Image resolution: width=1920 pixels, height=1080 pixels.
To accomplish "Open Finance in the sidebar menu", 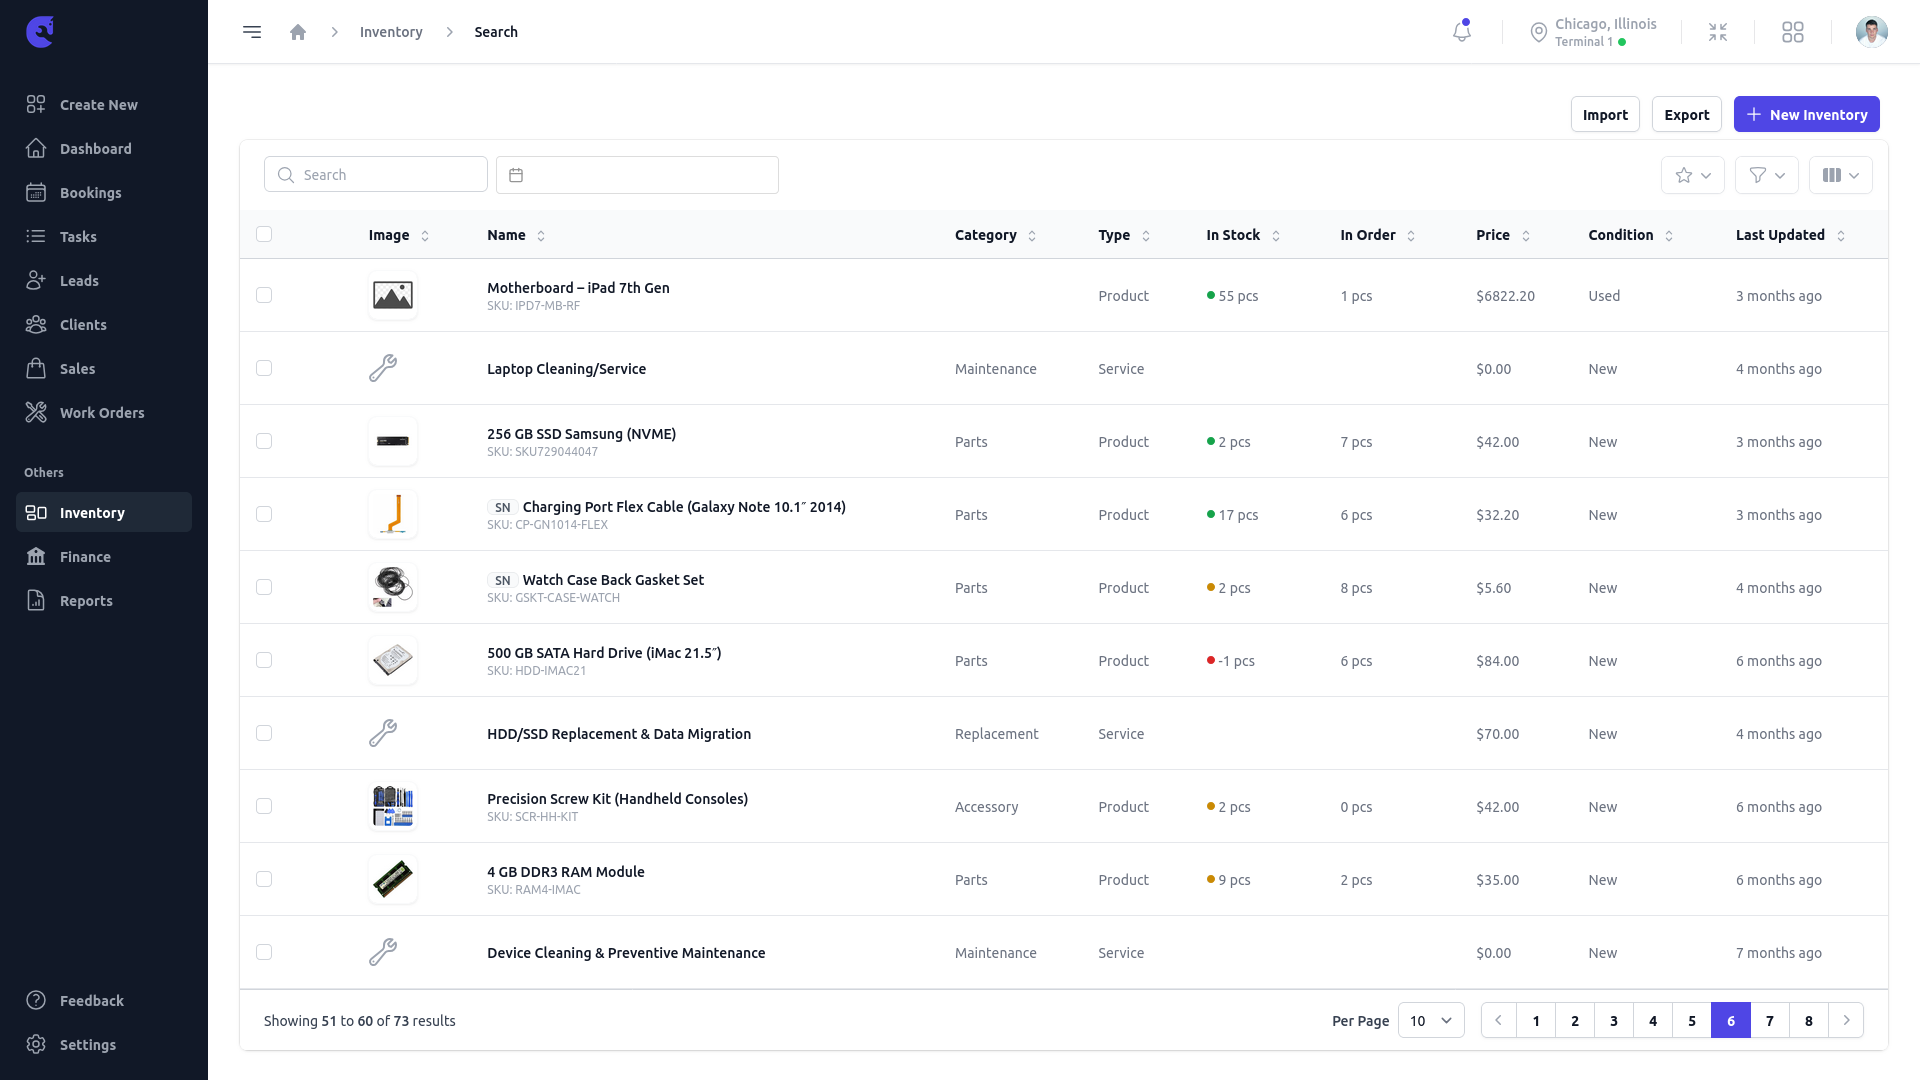I will (85, 557).
